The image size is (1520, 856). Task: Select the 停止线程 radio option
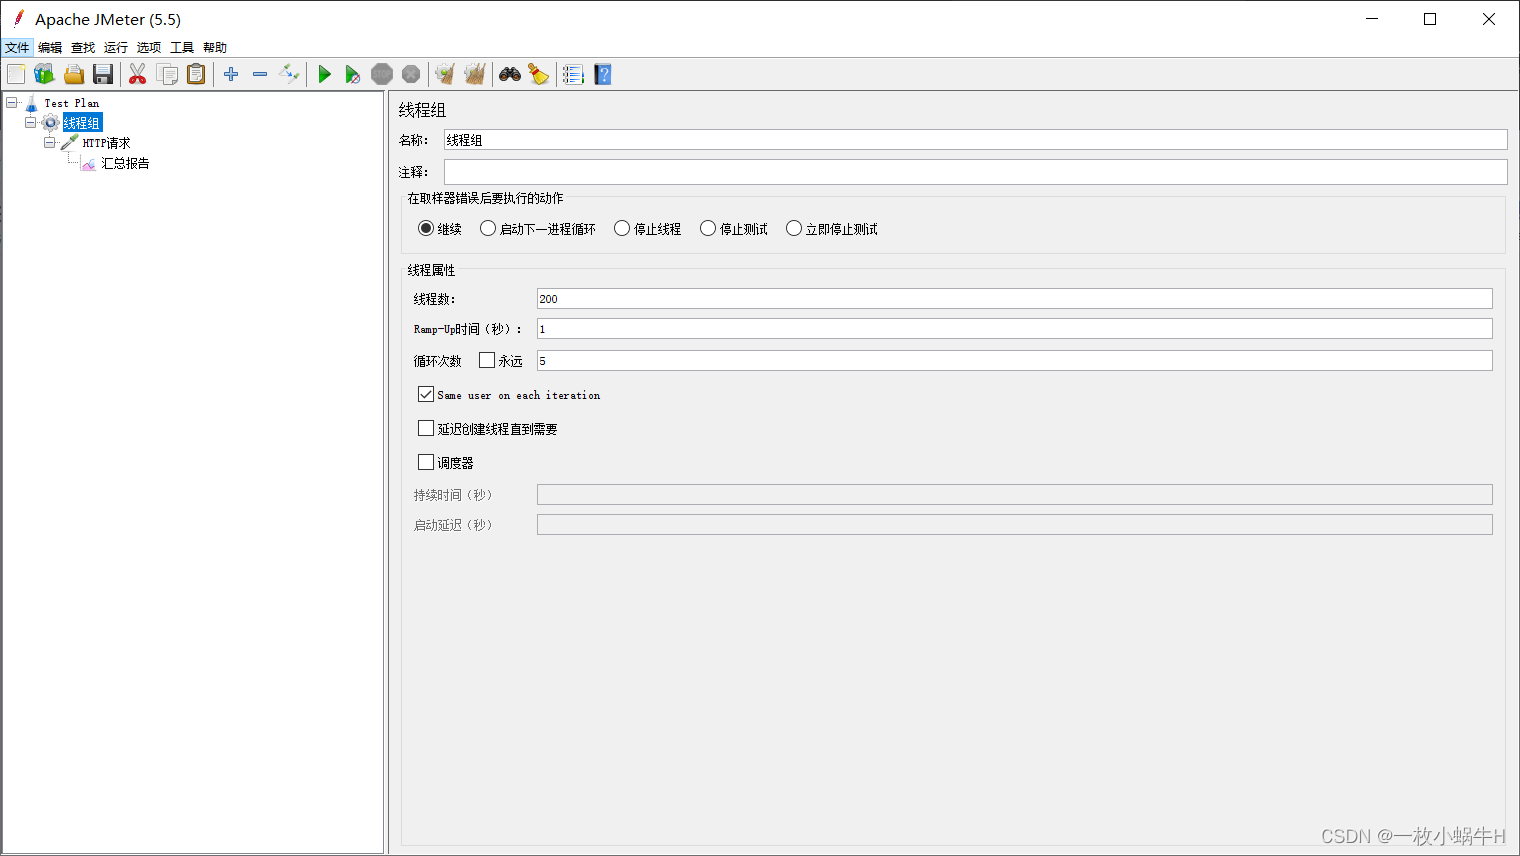click(622, 228)
